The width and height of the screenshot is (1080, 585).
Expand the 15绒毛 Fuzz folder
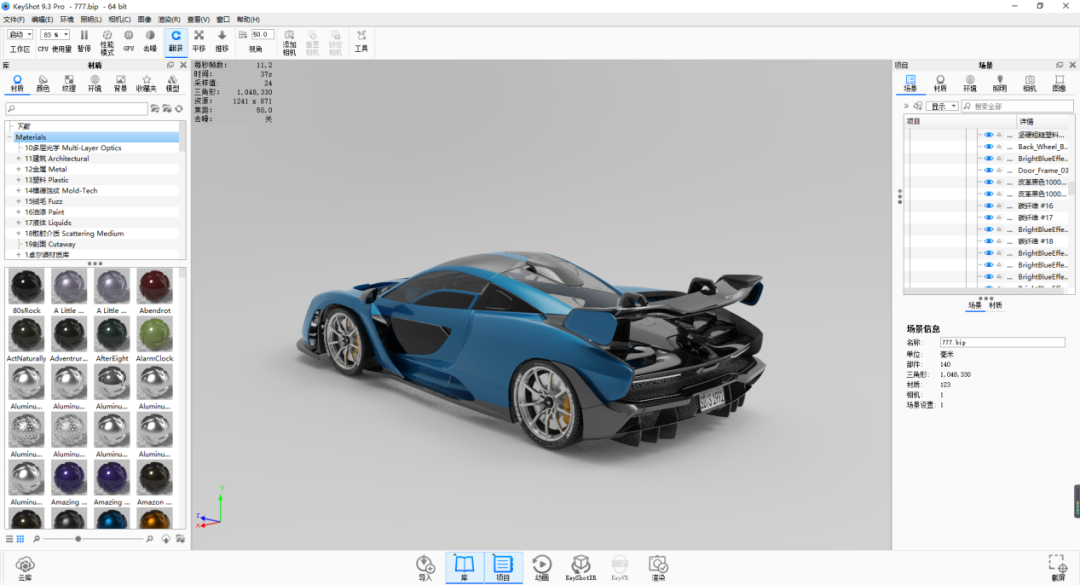(19, 201)
